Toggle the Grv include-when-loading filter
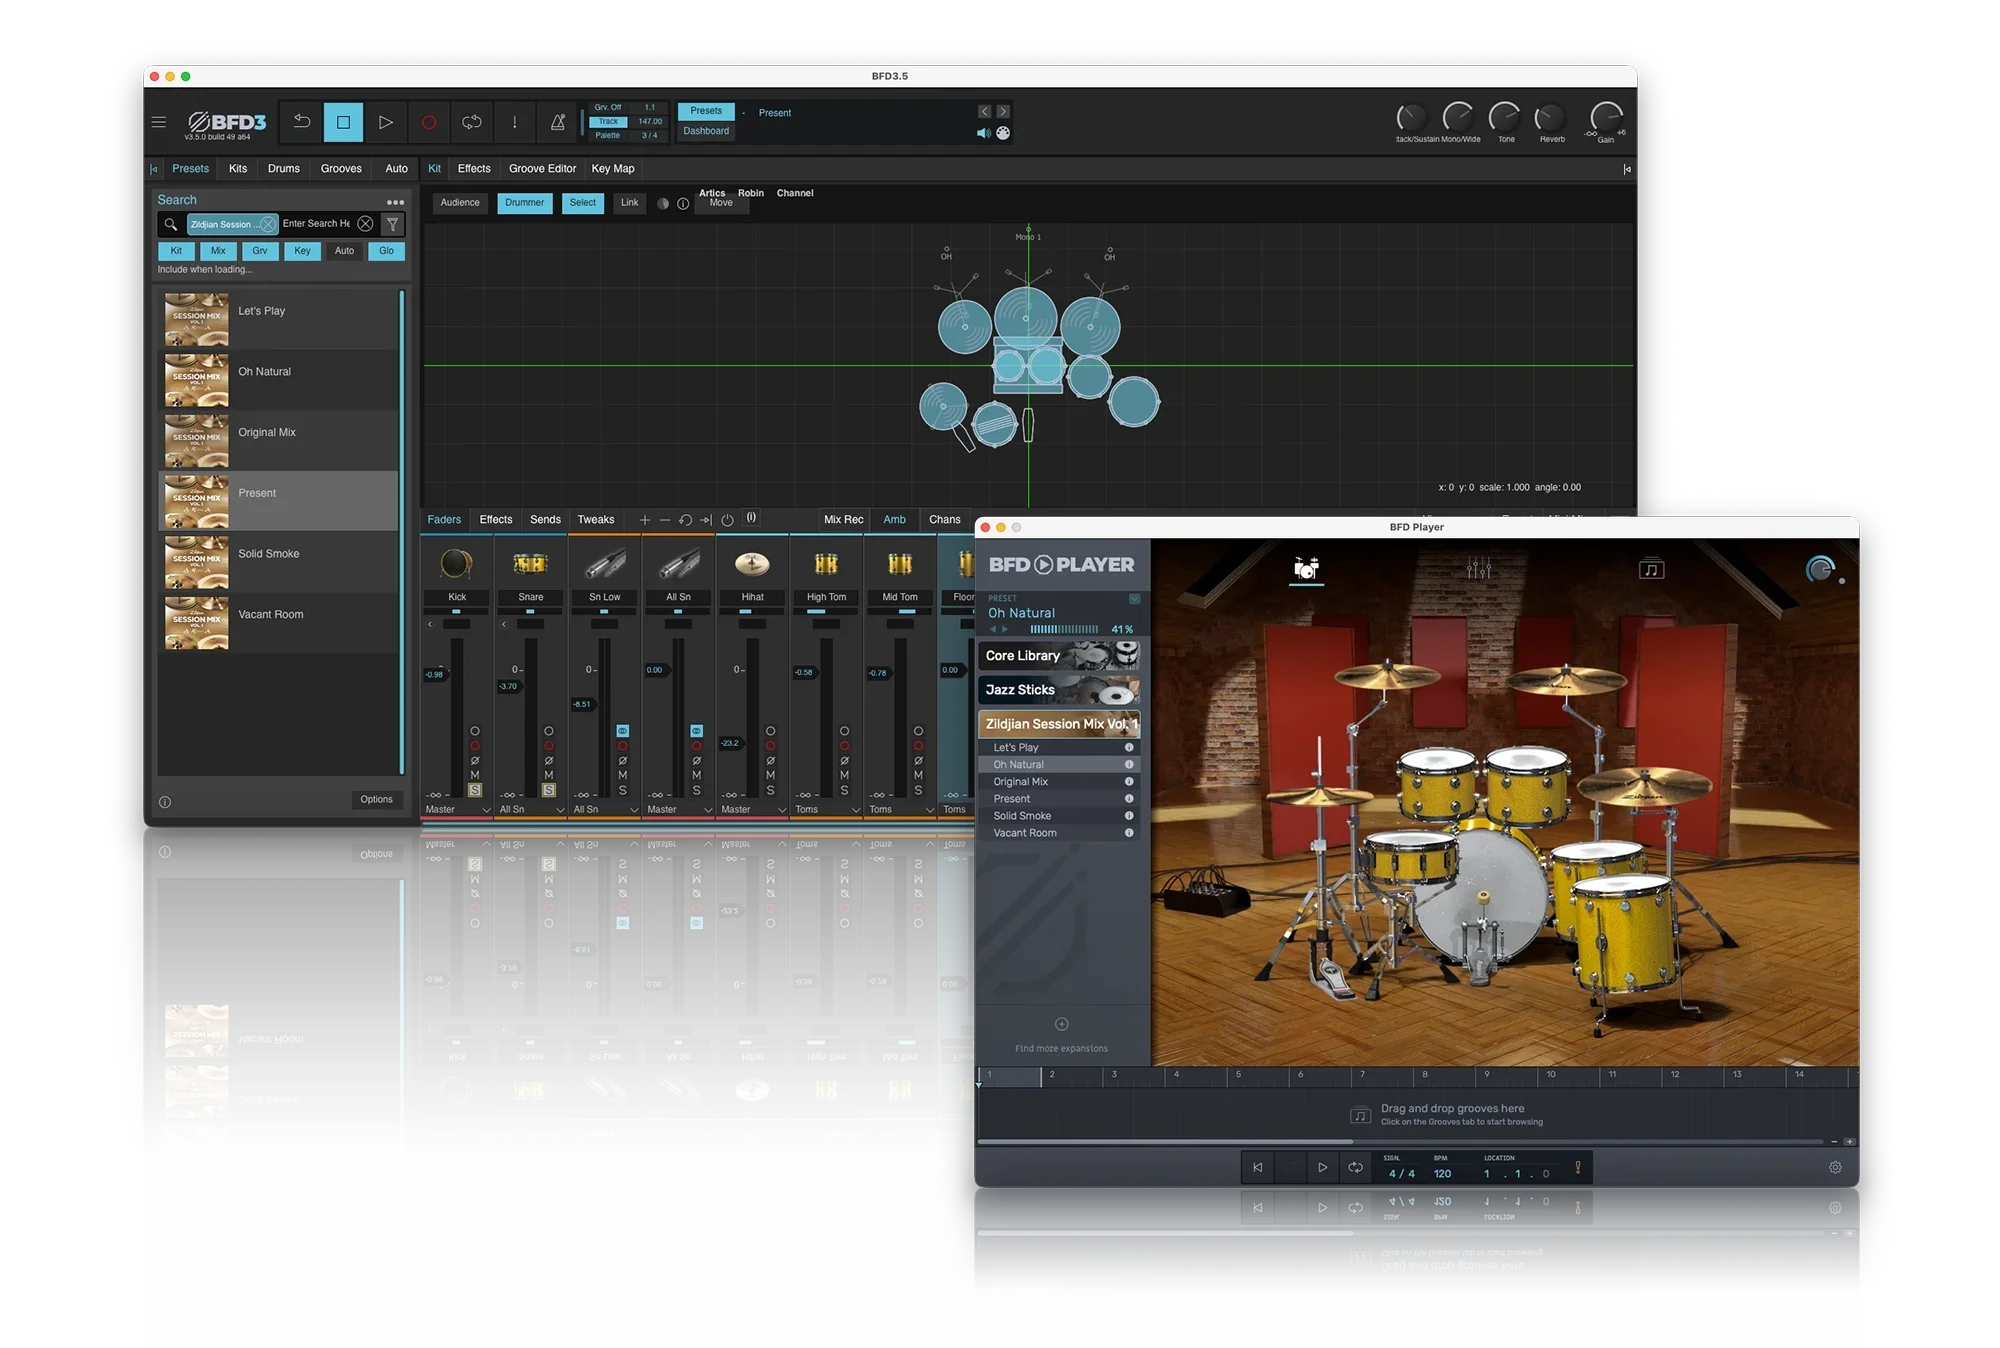 (260, 251)
